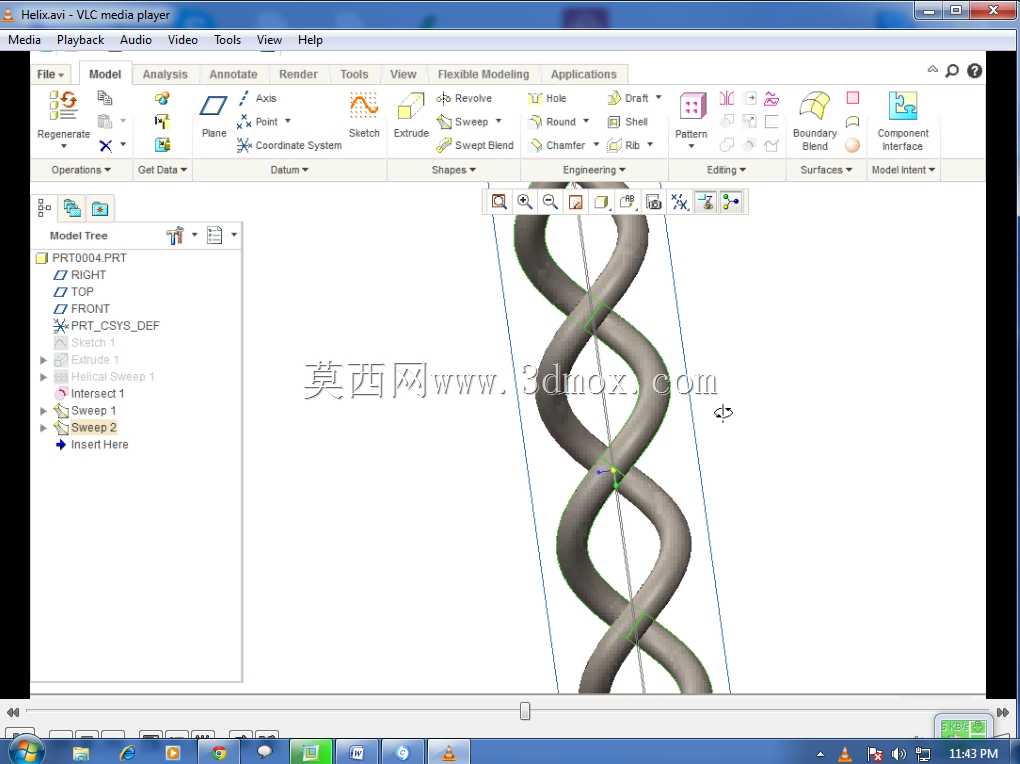Expand the Sweep 1 tree node

pyautogui.click(x=44, y=411)
